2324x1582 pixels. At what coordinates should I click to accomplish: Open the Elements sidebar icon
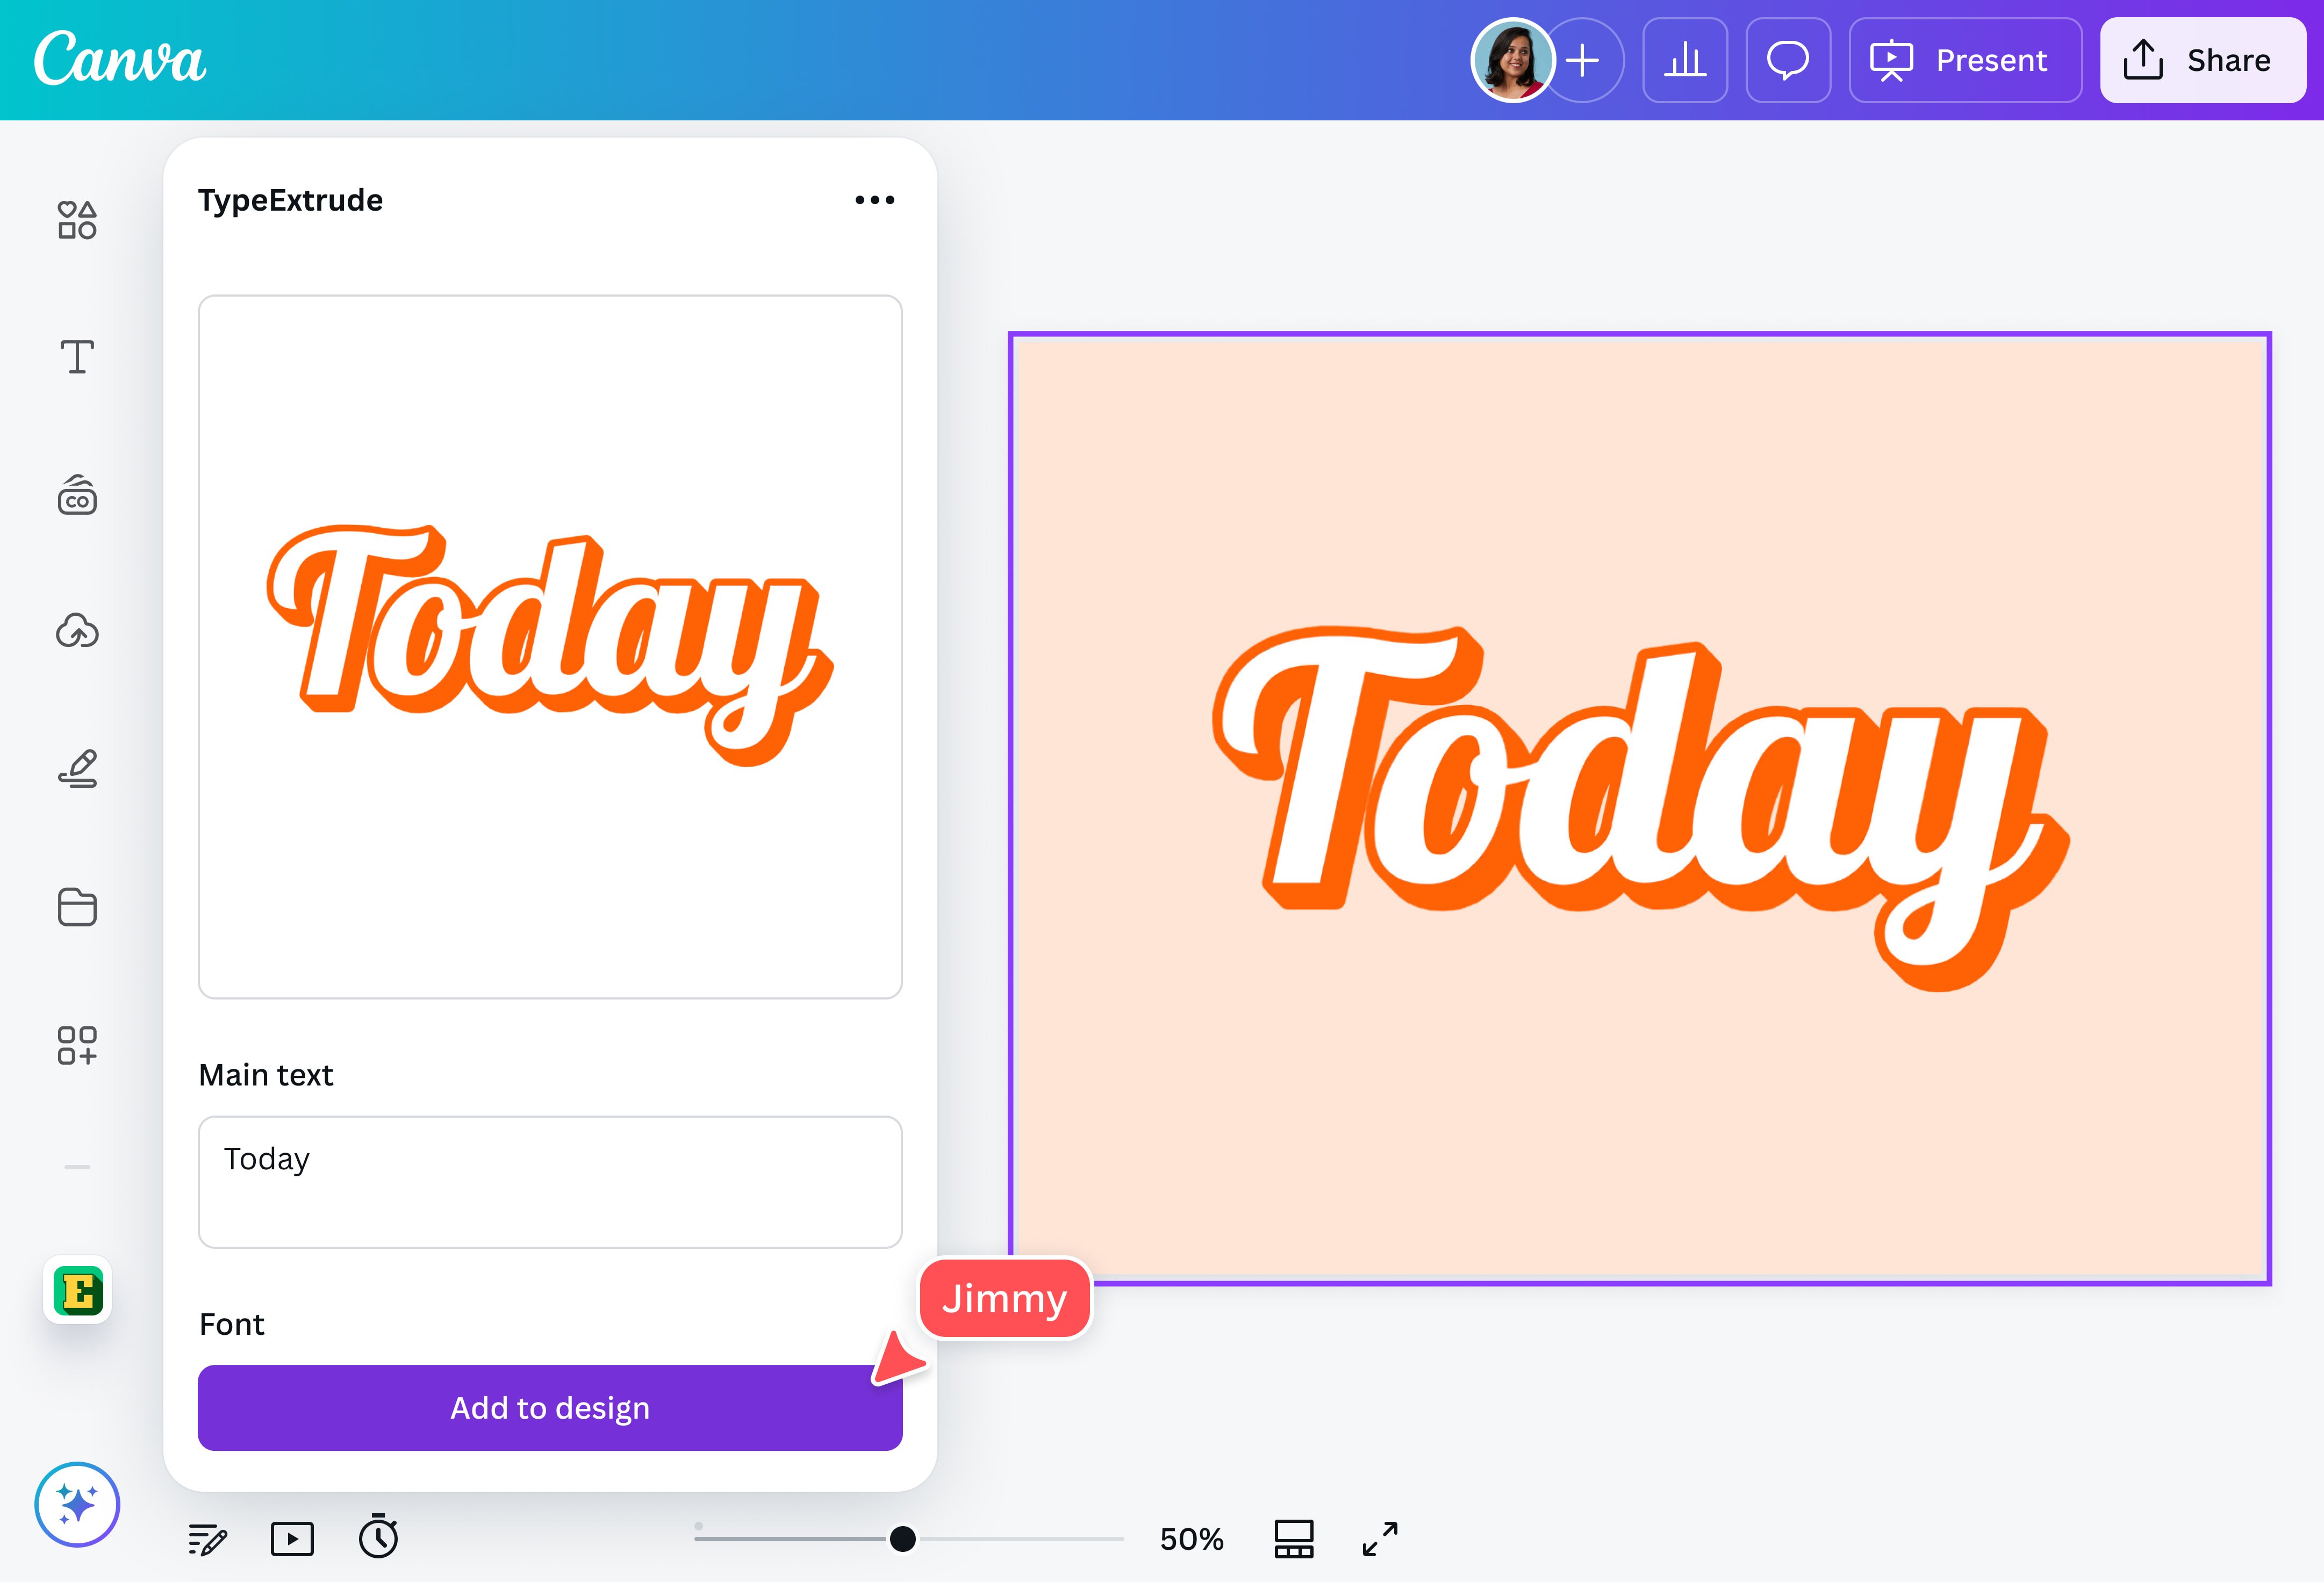click(x=77, y=219)
